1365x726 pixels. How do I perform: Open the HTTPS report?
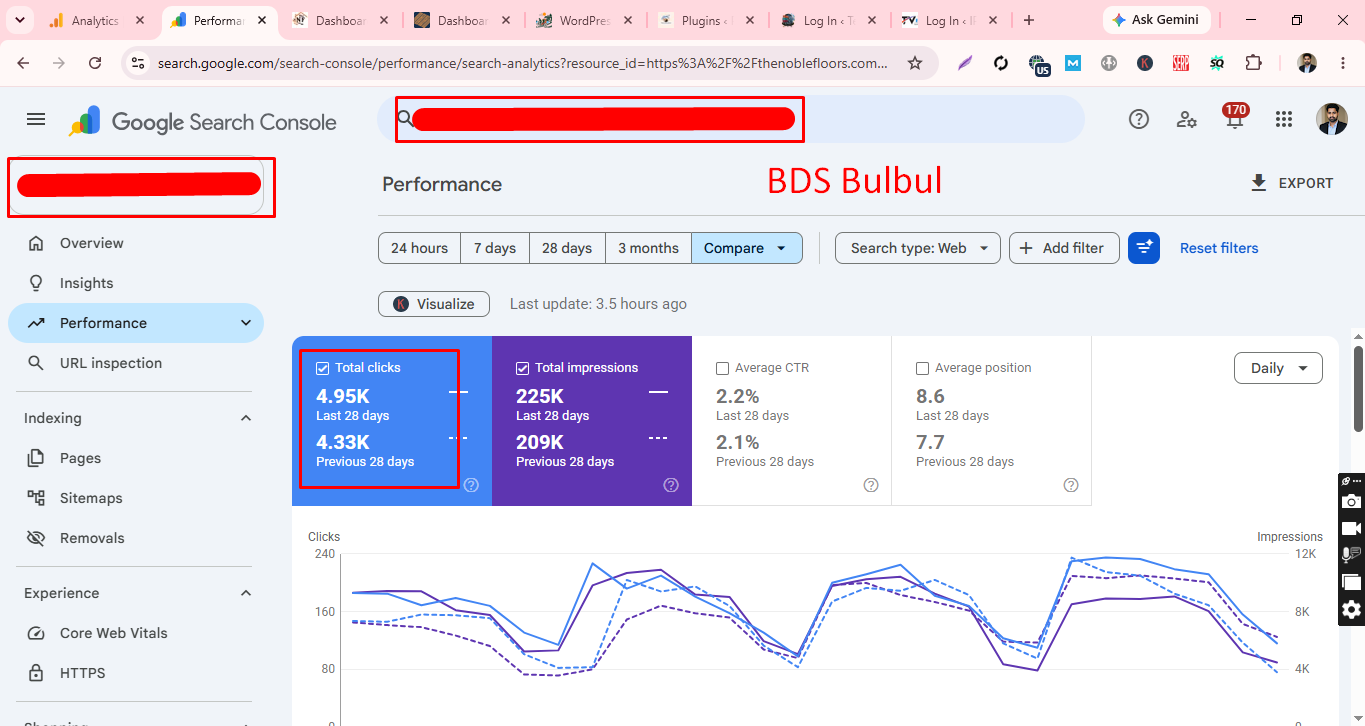[x=136, y=673]
